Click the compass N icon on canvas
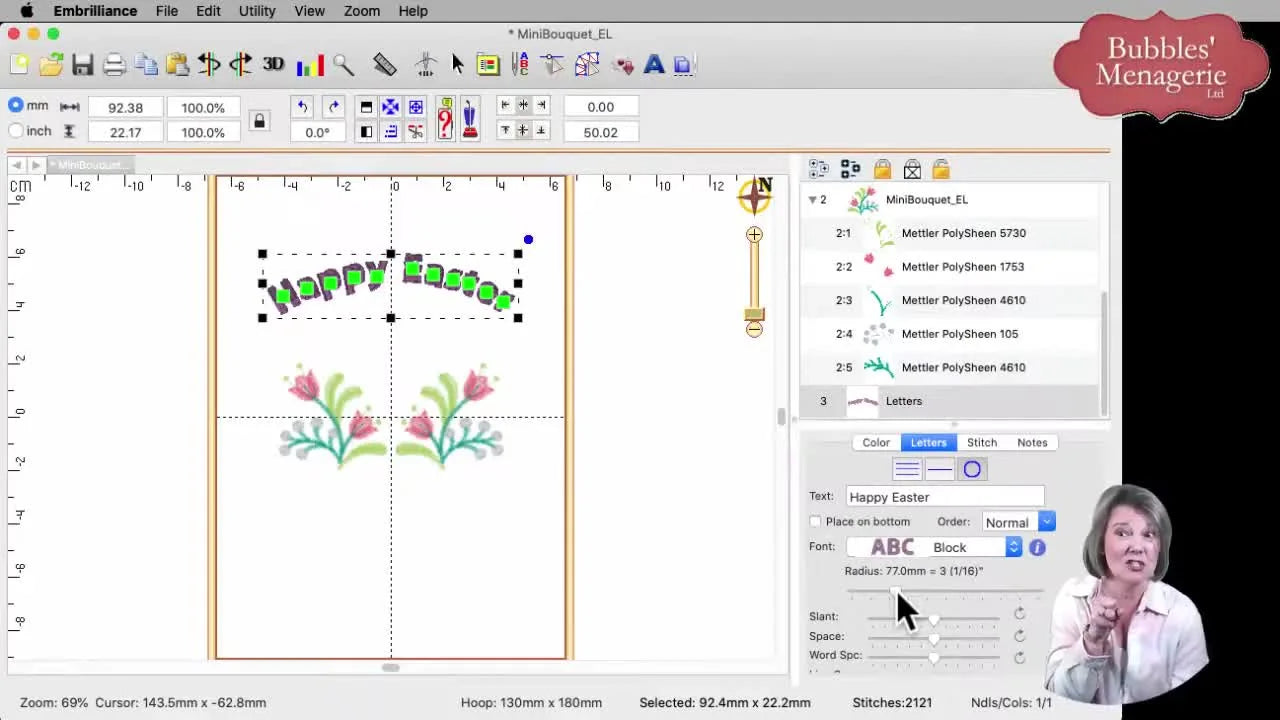 [755, 195]
